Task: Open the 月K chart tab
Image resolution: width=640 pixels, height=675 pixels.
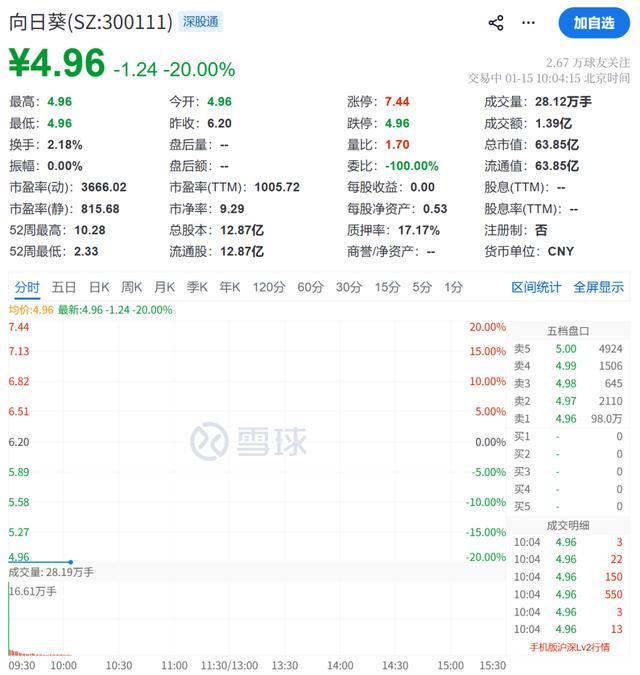Action: pyautogui.click(x=164, y=287)
